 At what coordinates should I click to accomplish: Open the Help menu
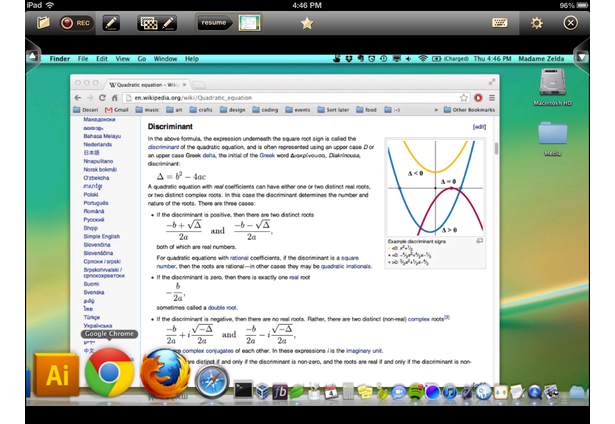pos(192,59)
